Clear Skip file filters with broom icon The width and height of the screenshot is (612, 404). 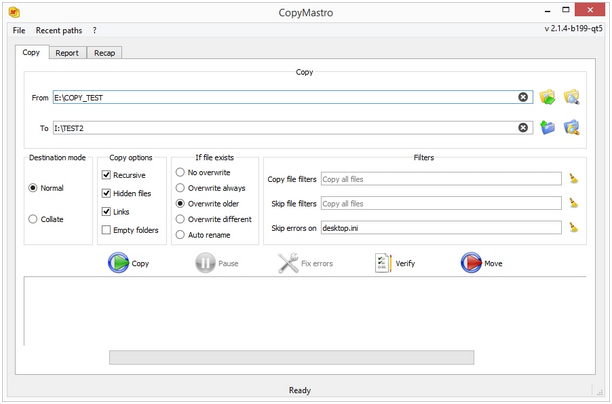click(573, 203)
